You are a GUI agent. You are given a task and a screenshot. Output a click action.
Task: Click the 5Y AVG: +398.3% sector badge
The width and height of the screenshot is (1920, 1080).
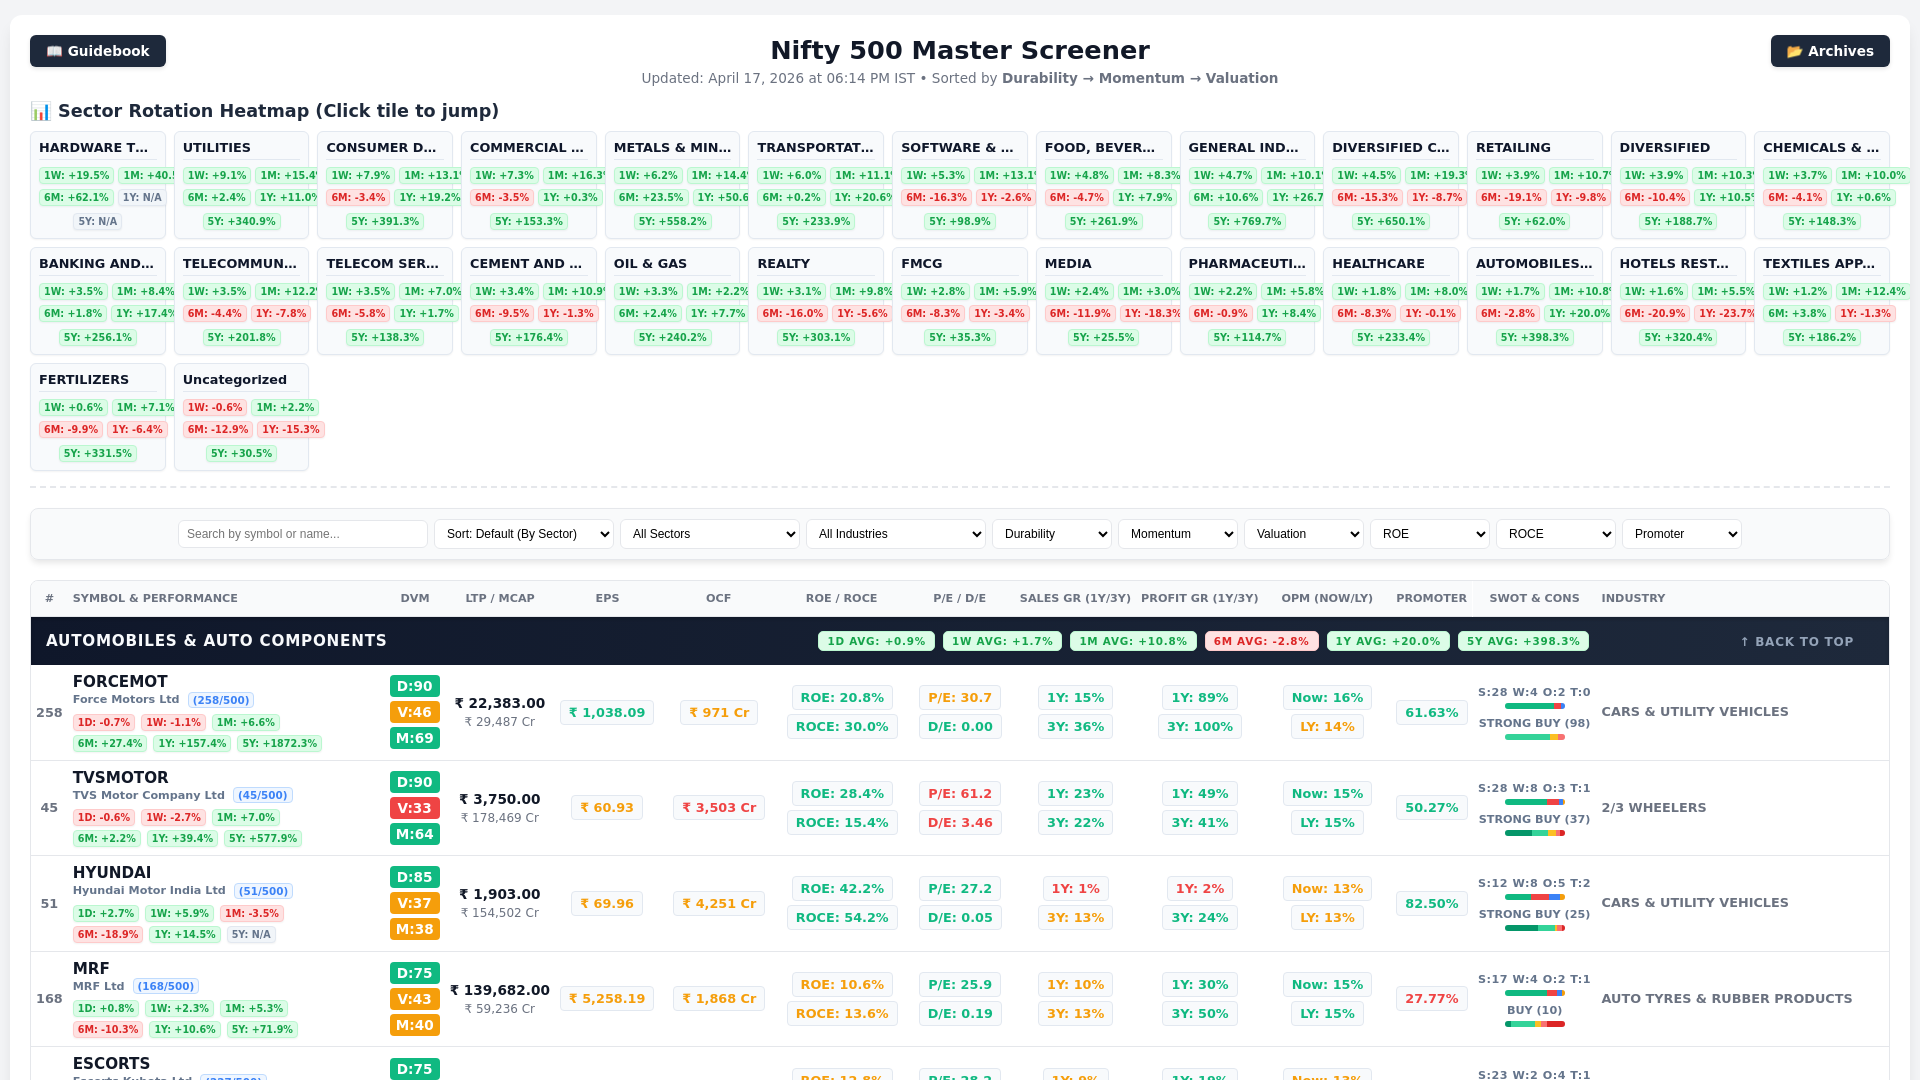pyautogui.click(x=1523, y=642)
